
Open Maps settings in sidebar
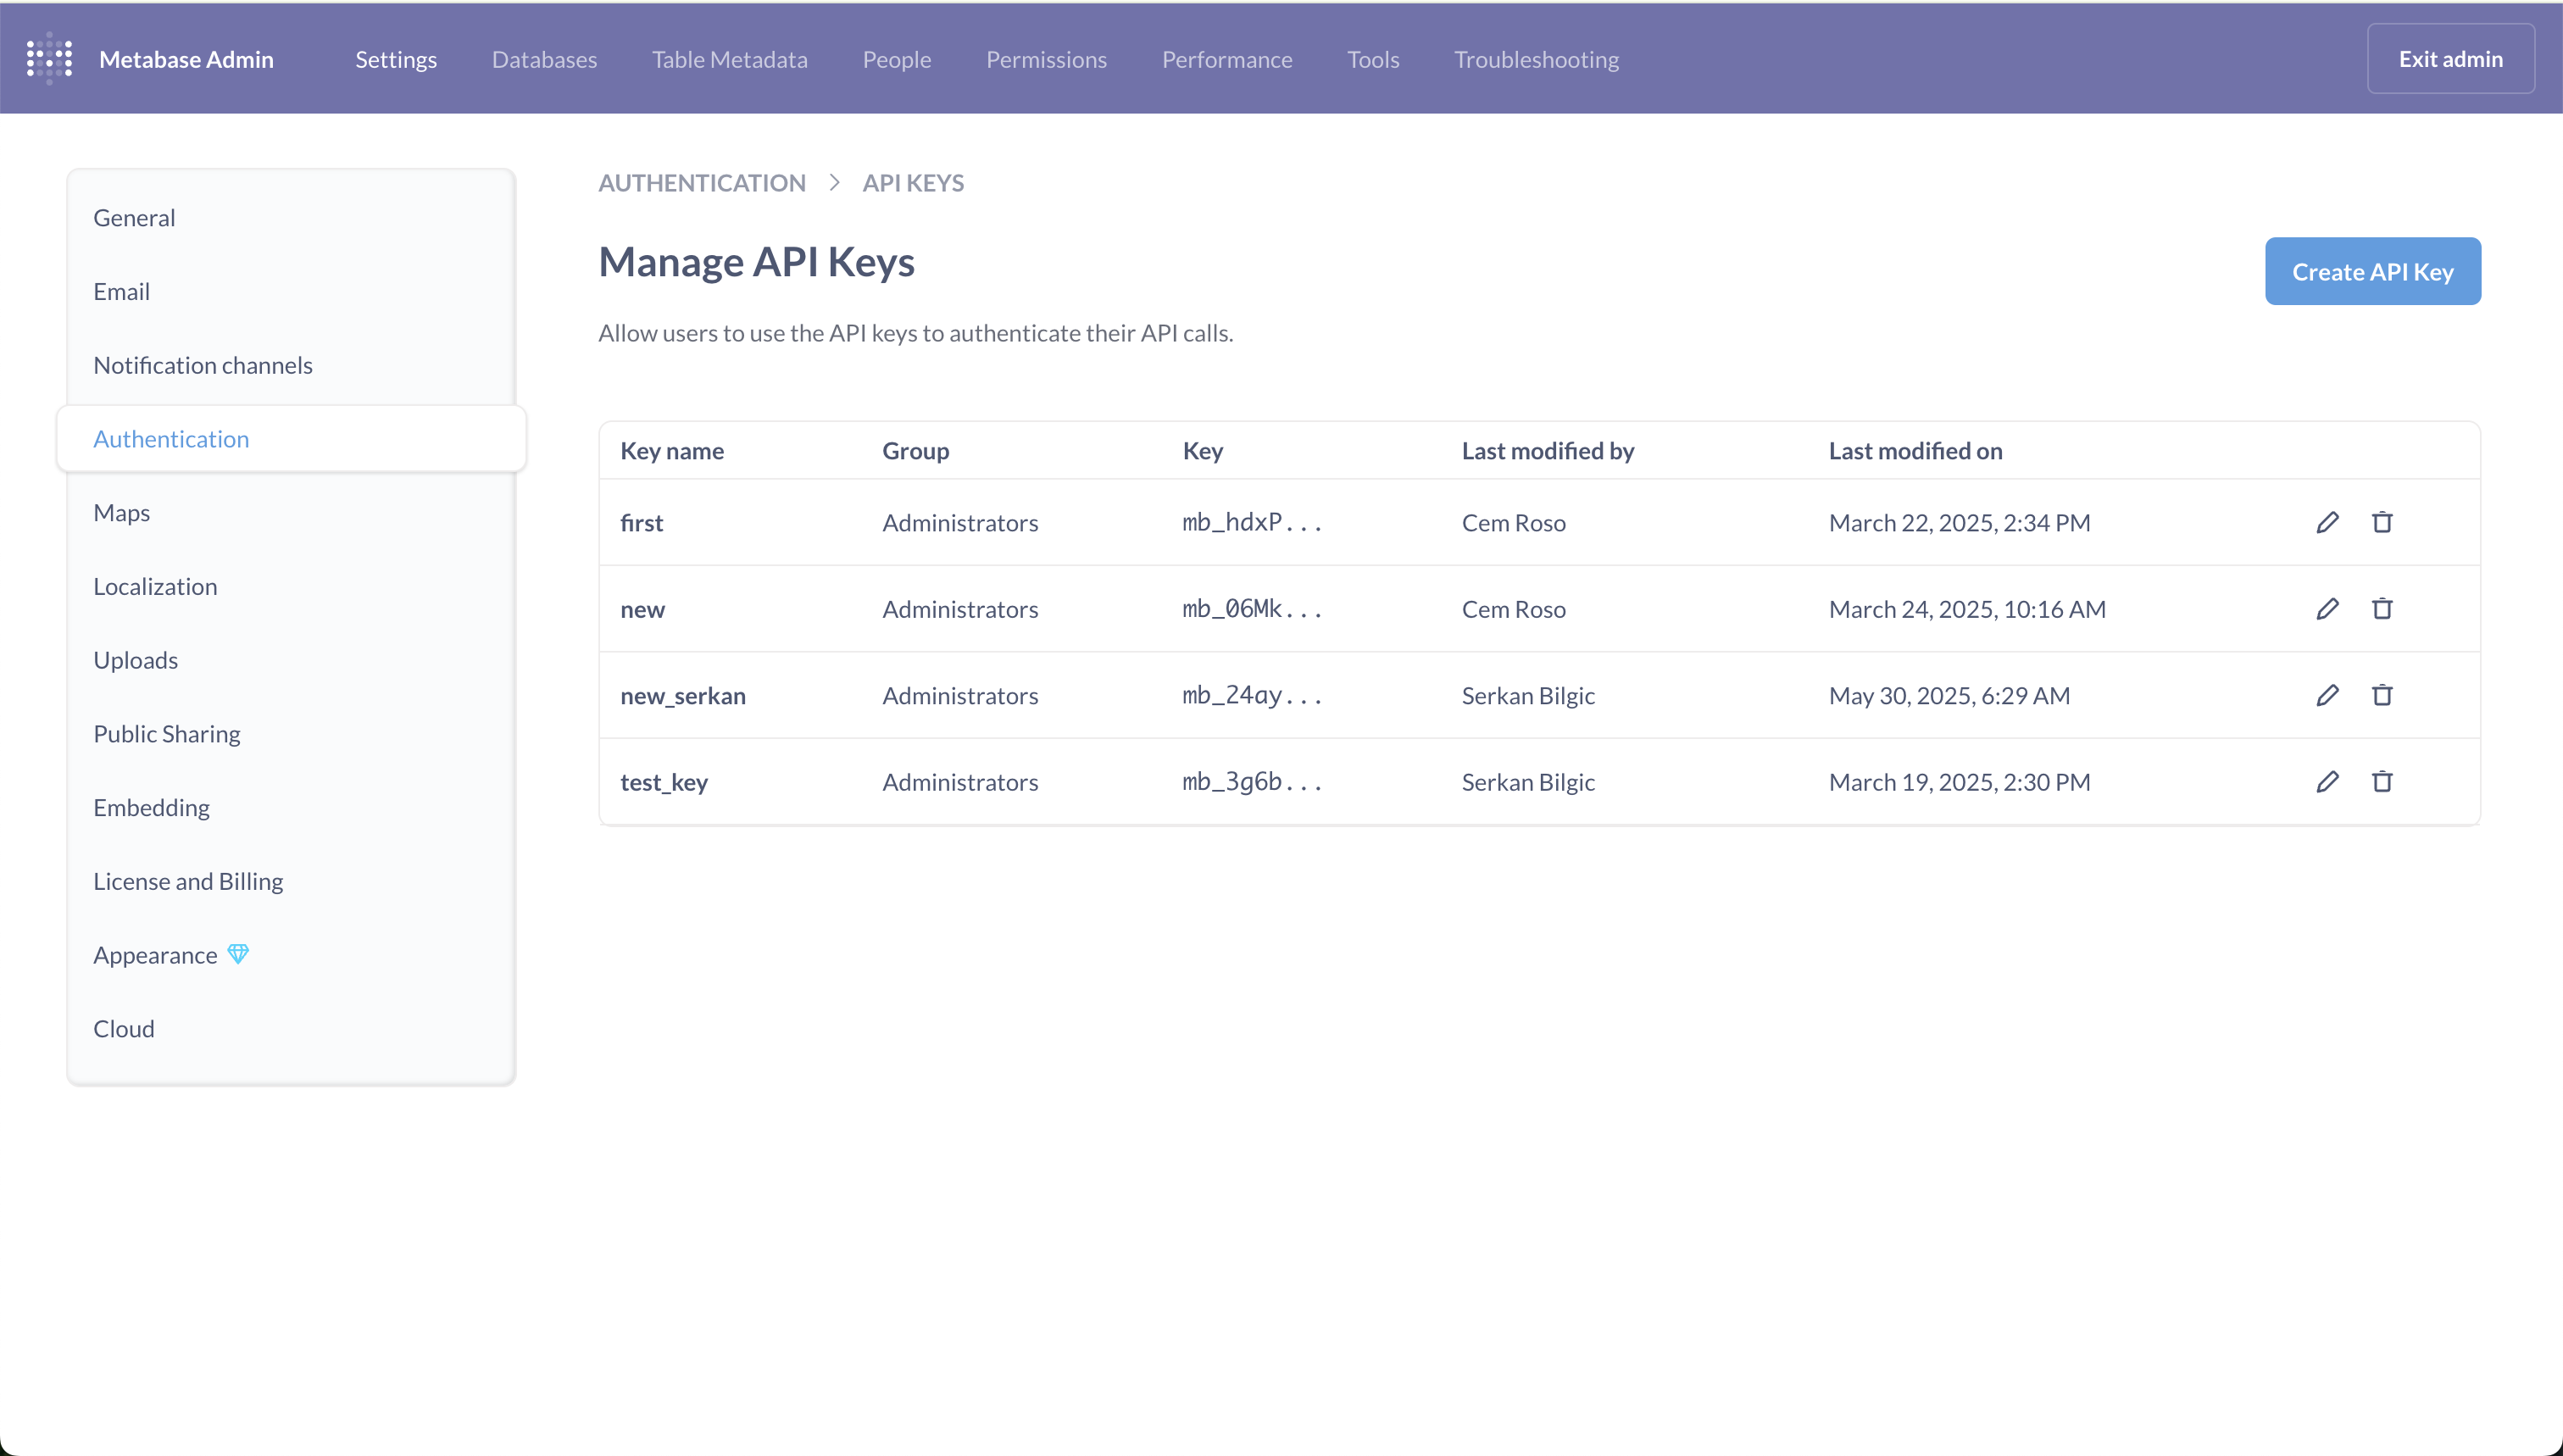(291, 513)
